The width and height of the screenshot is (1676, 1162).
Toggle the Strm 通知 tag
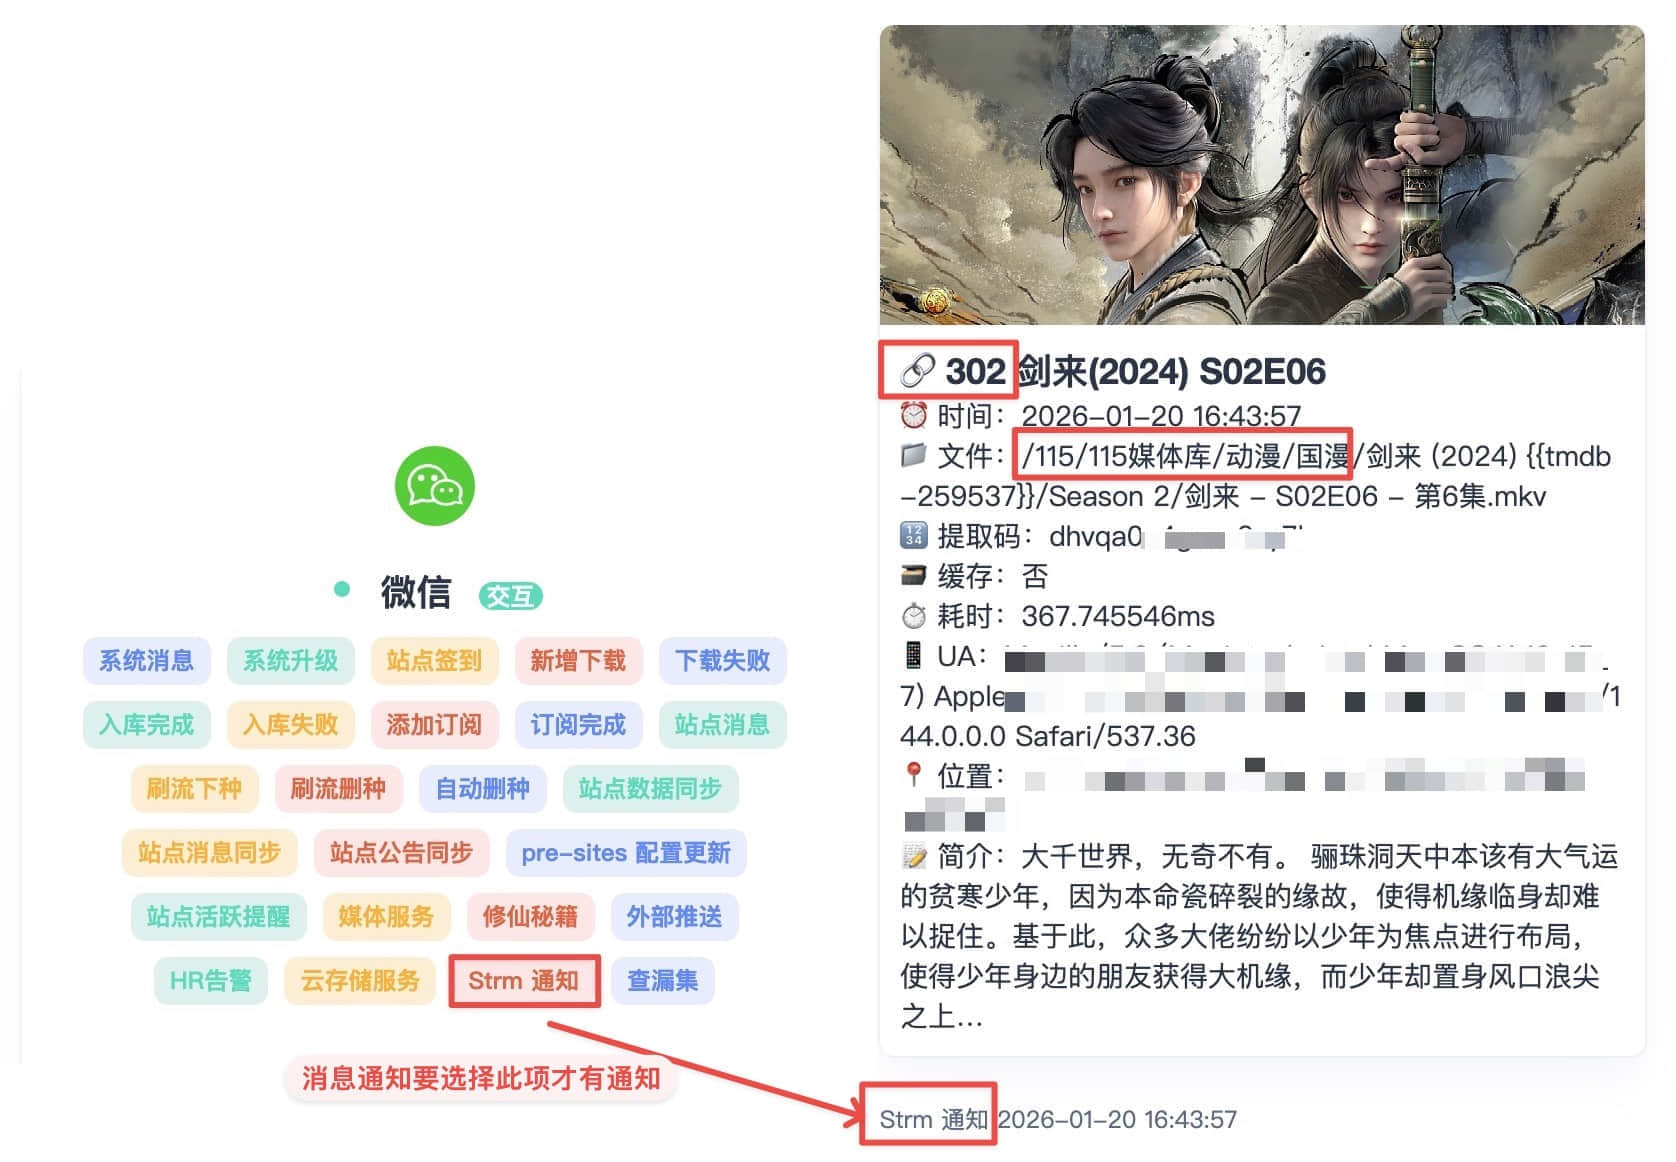click(x=524, y=981)
